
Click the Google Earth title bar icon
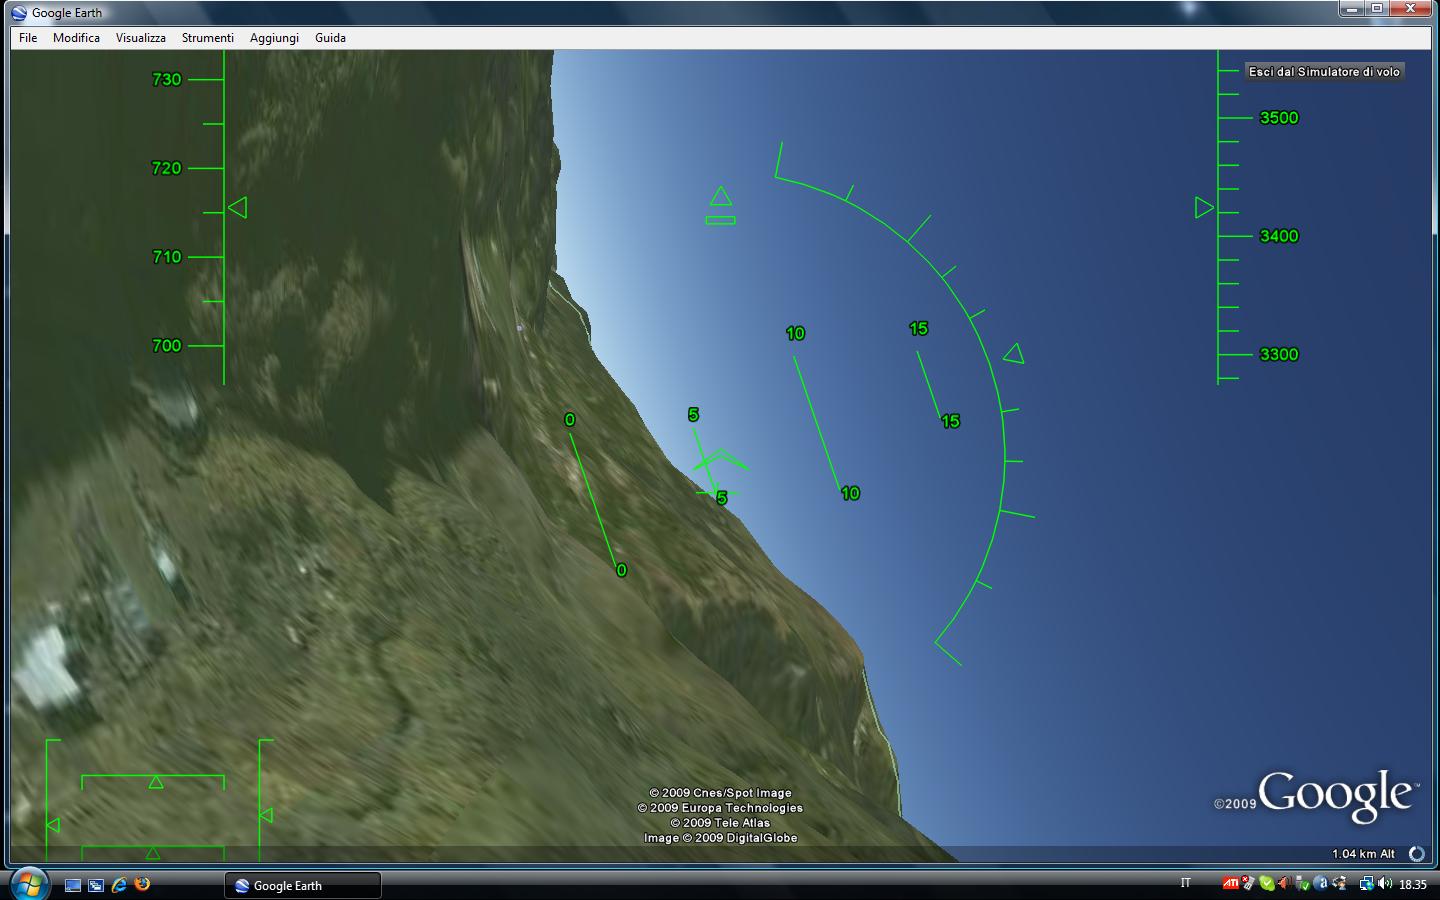coord(19,13)
